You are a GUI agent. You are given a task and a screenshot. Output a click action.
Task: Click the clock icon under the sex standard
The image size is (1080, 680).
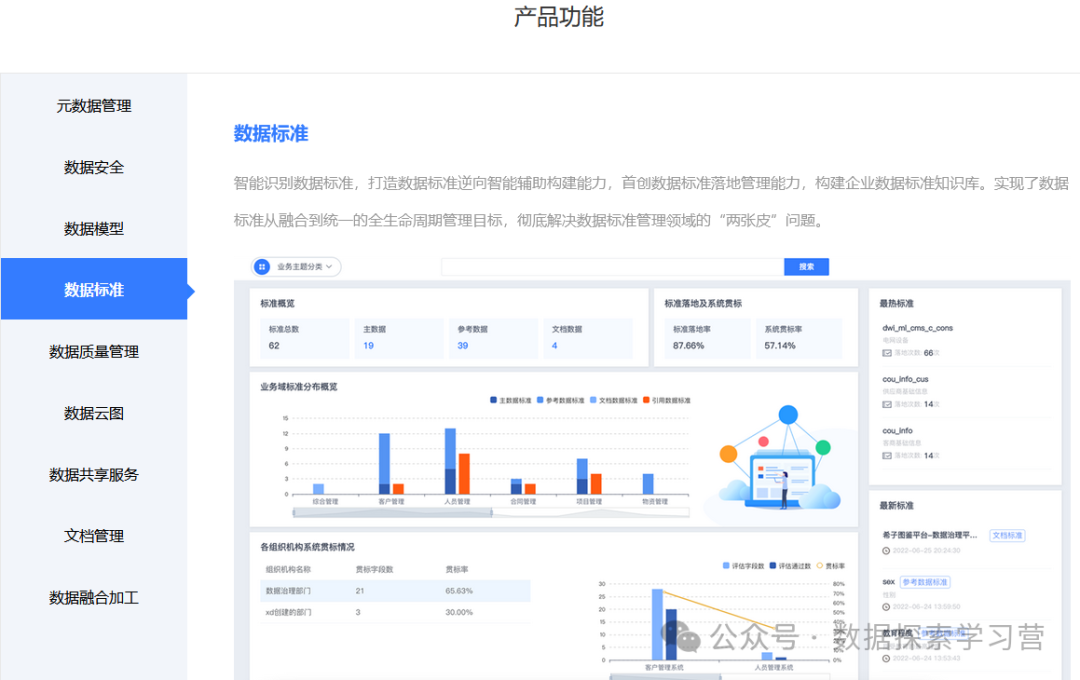[x=886, y=606]
